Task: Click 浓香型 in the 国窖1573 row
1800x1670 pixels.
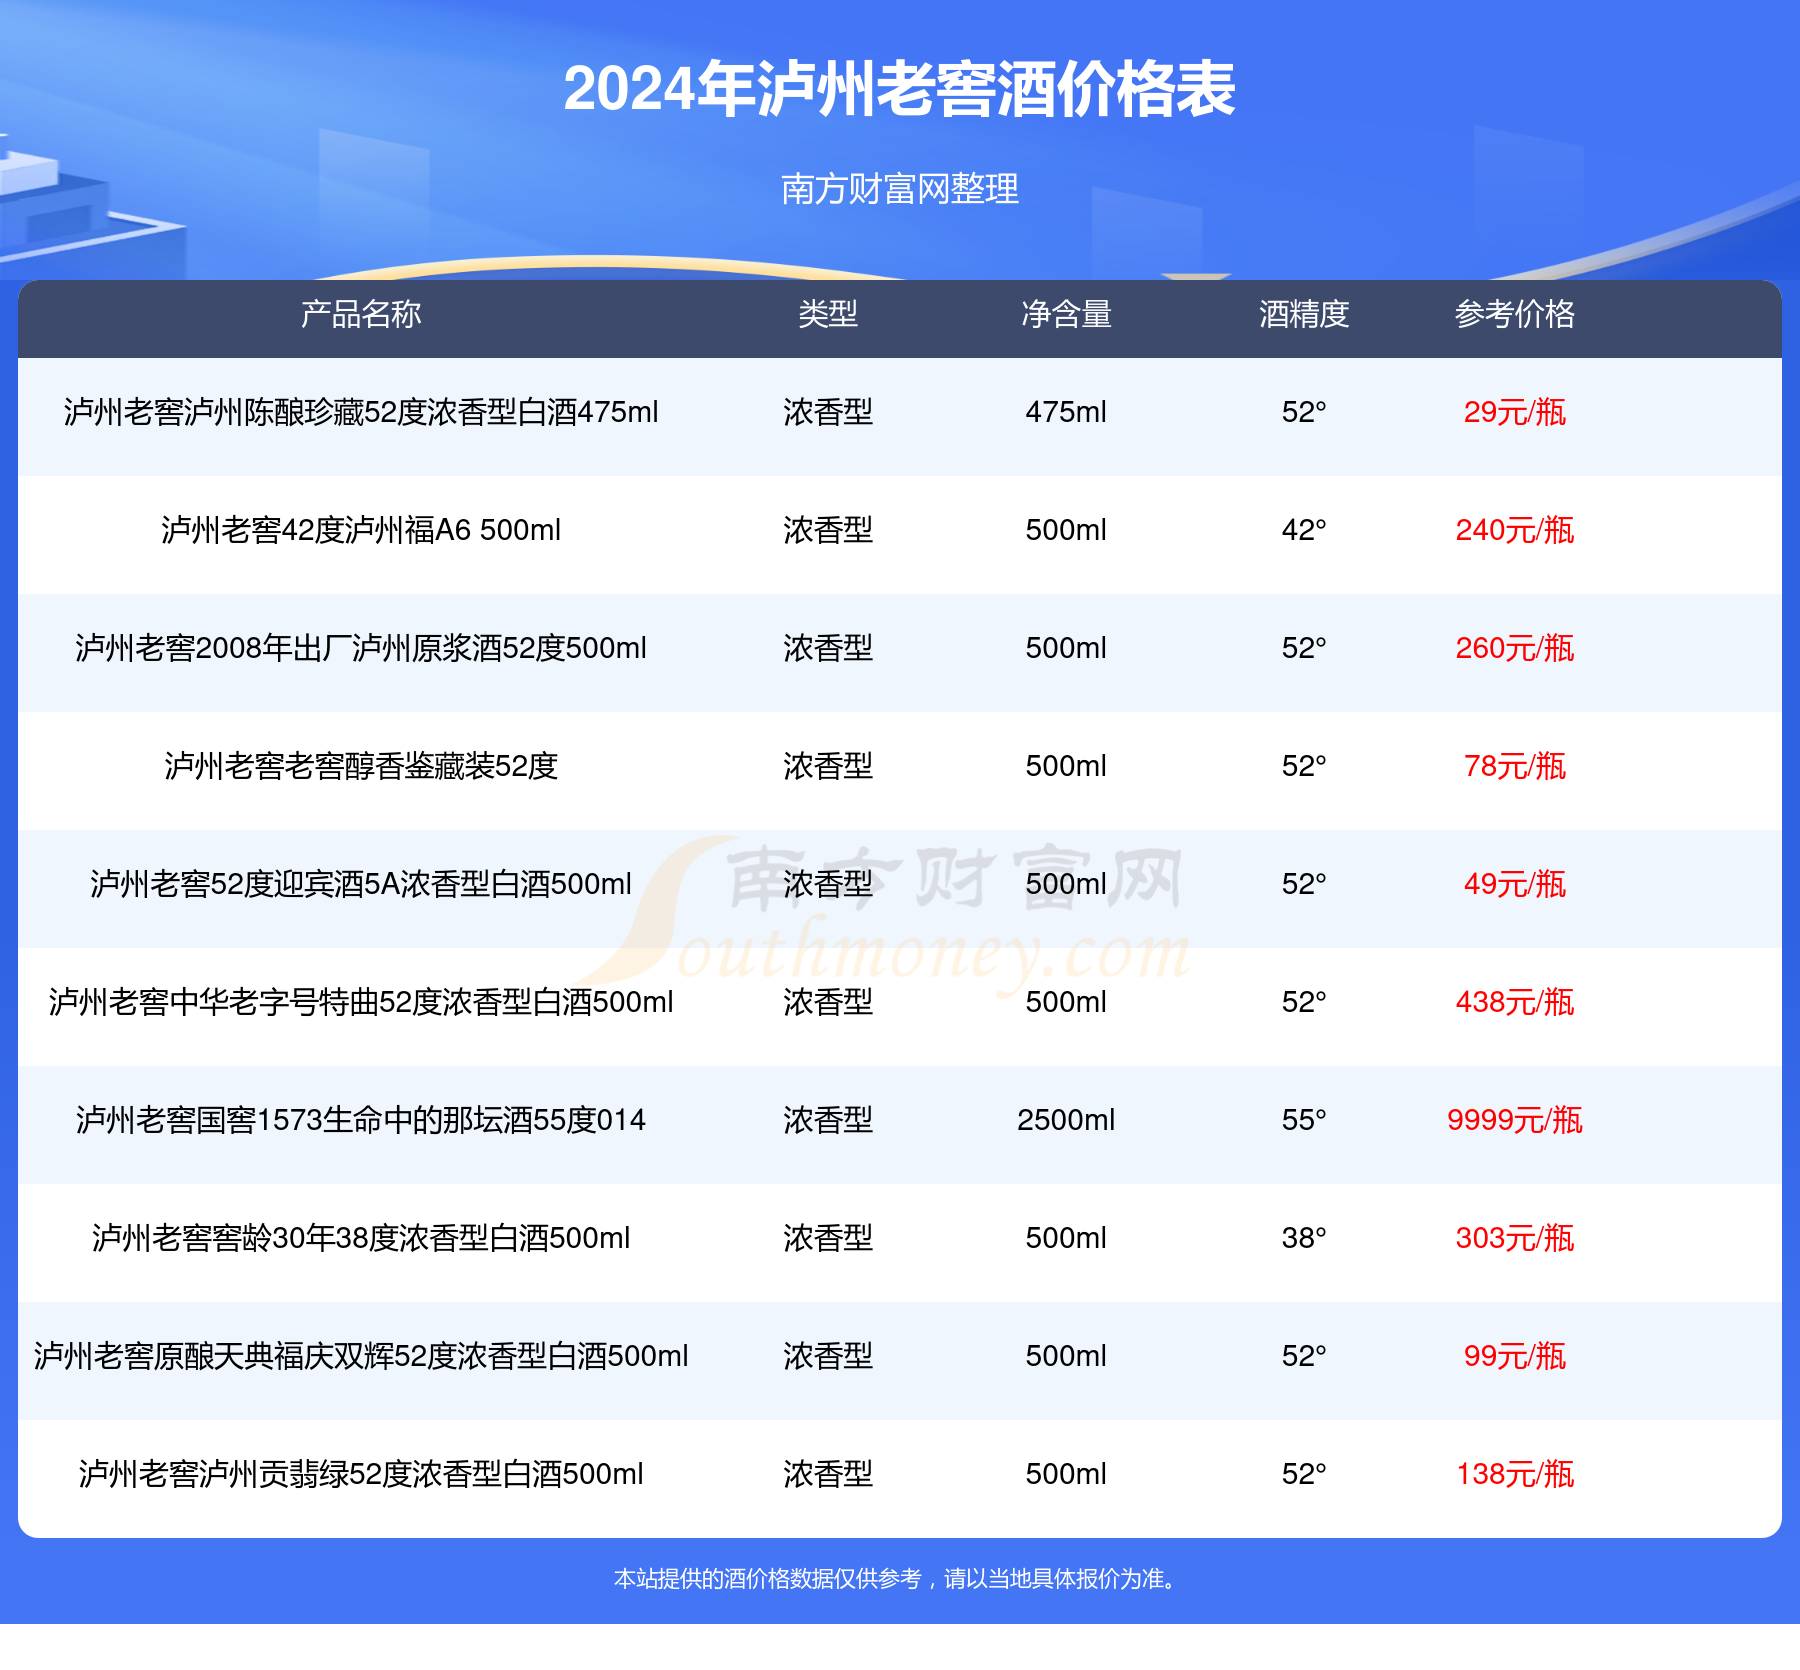Action: [828, 1120]
